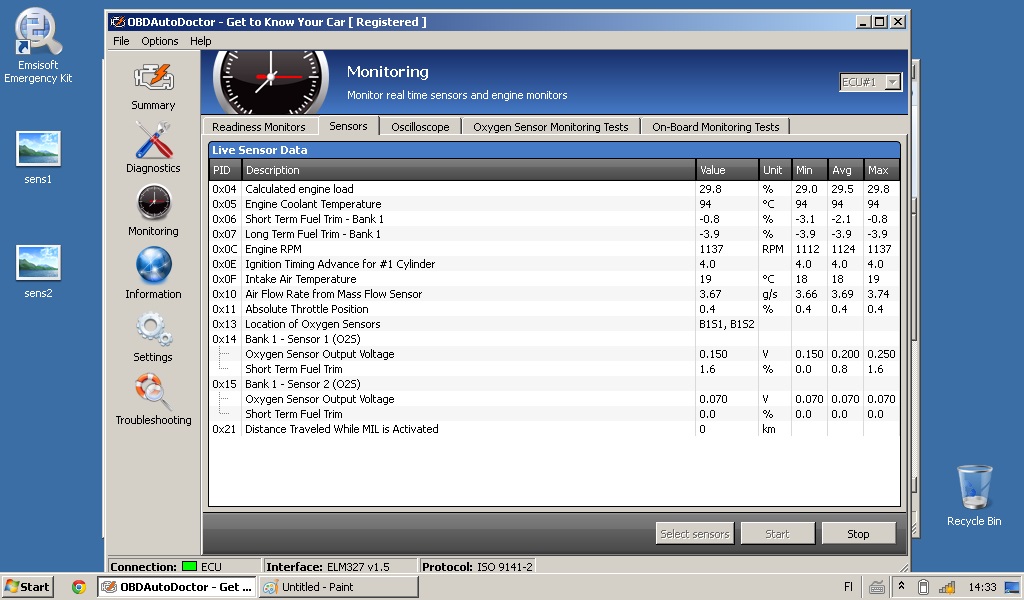
Task: Open the Options menu
Action: [159, 40]
